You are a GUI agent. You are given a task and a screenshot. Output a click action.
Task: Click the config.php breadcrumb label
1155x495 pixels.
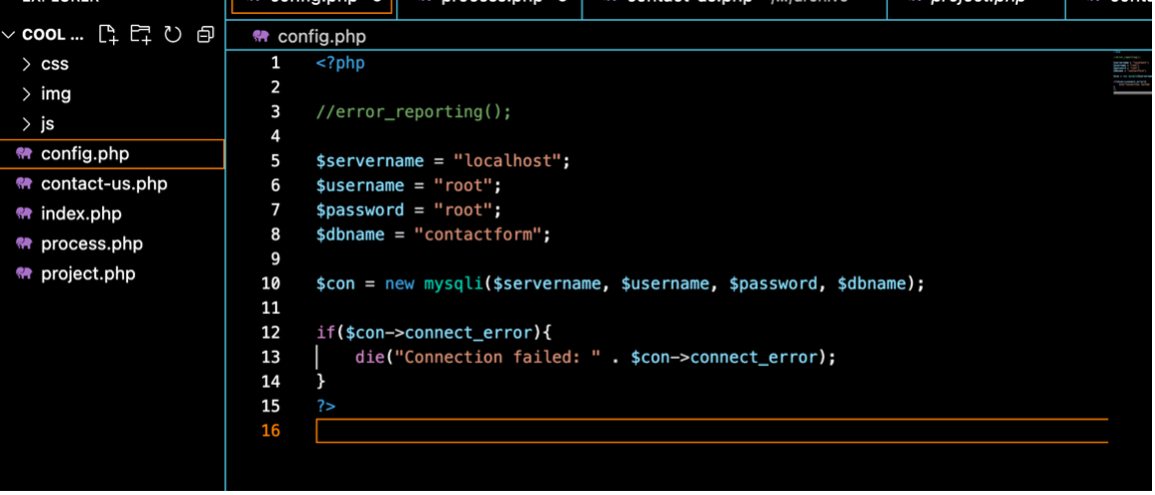pyautogui.click(x=320, y=37)
